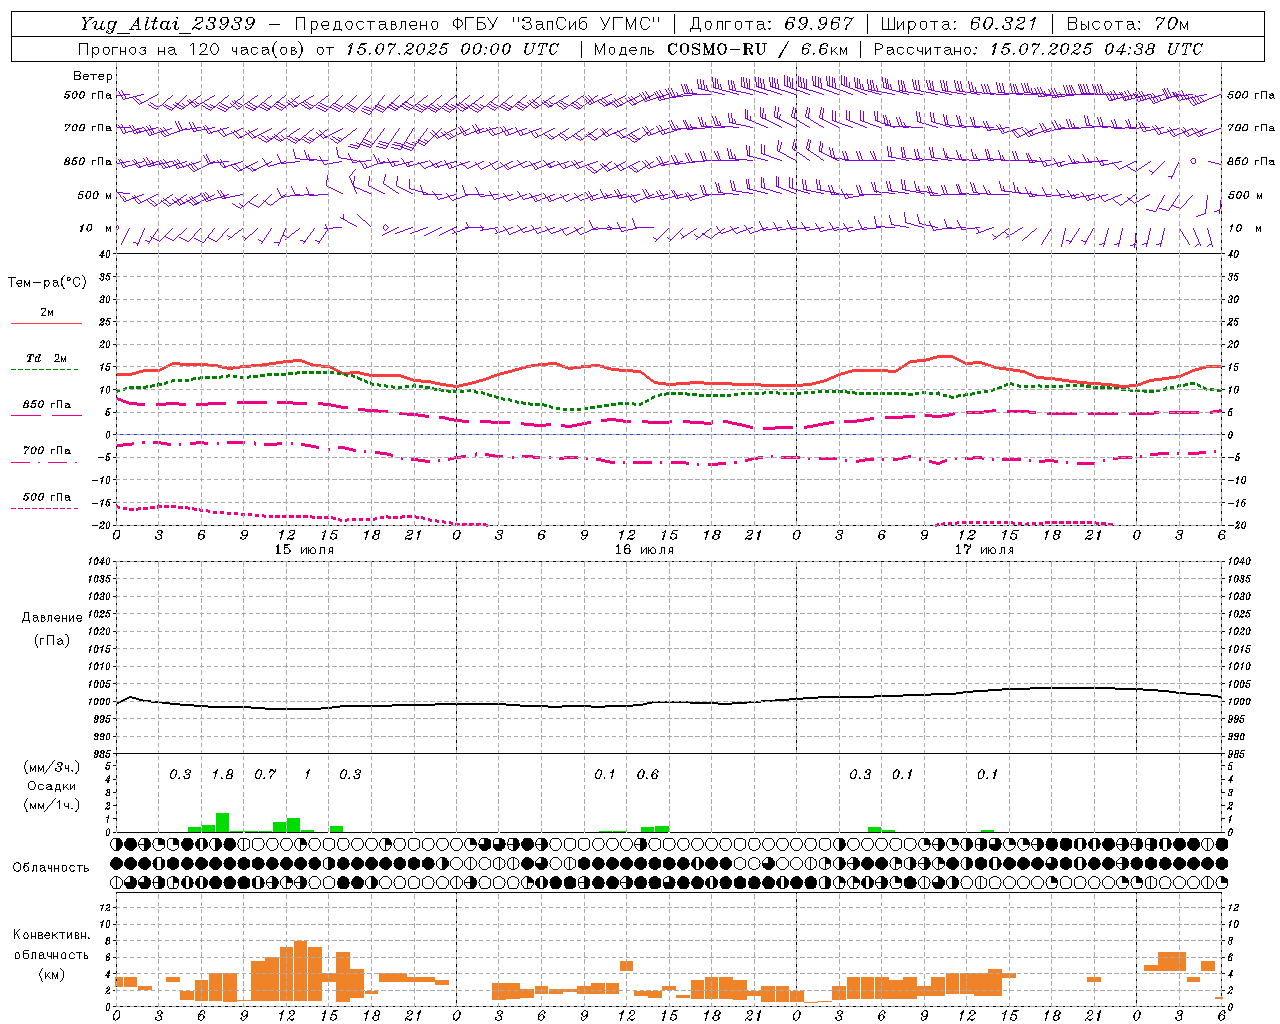The image size is (1280, 1024).
Task: Click the 0.6 precipitation value
Action: [x=648, y=775]
